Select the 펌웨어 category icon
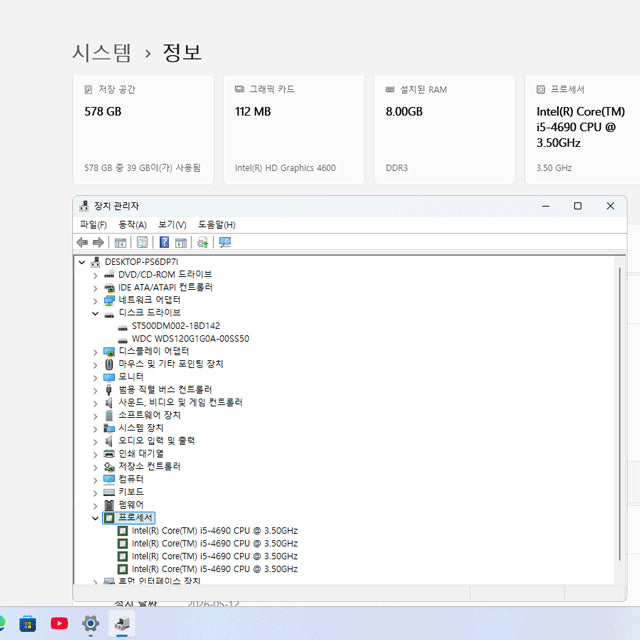The image size is (640, 640). tap(109, 505)
